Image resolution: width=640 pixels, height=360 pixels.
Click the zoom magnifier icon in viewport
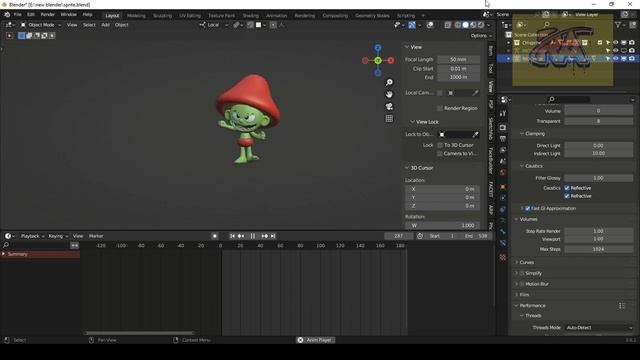point(389,82)
